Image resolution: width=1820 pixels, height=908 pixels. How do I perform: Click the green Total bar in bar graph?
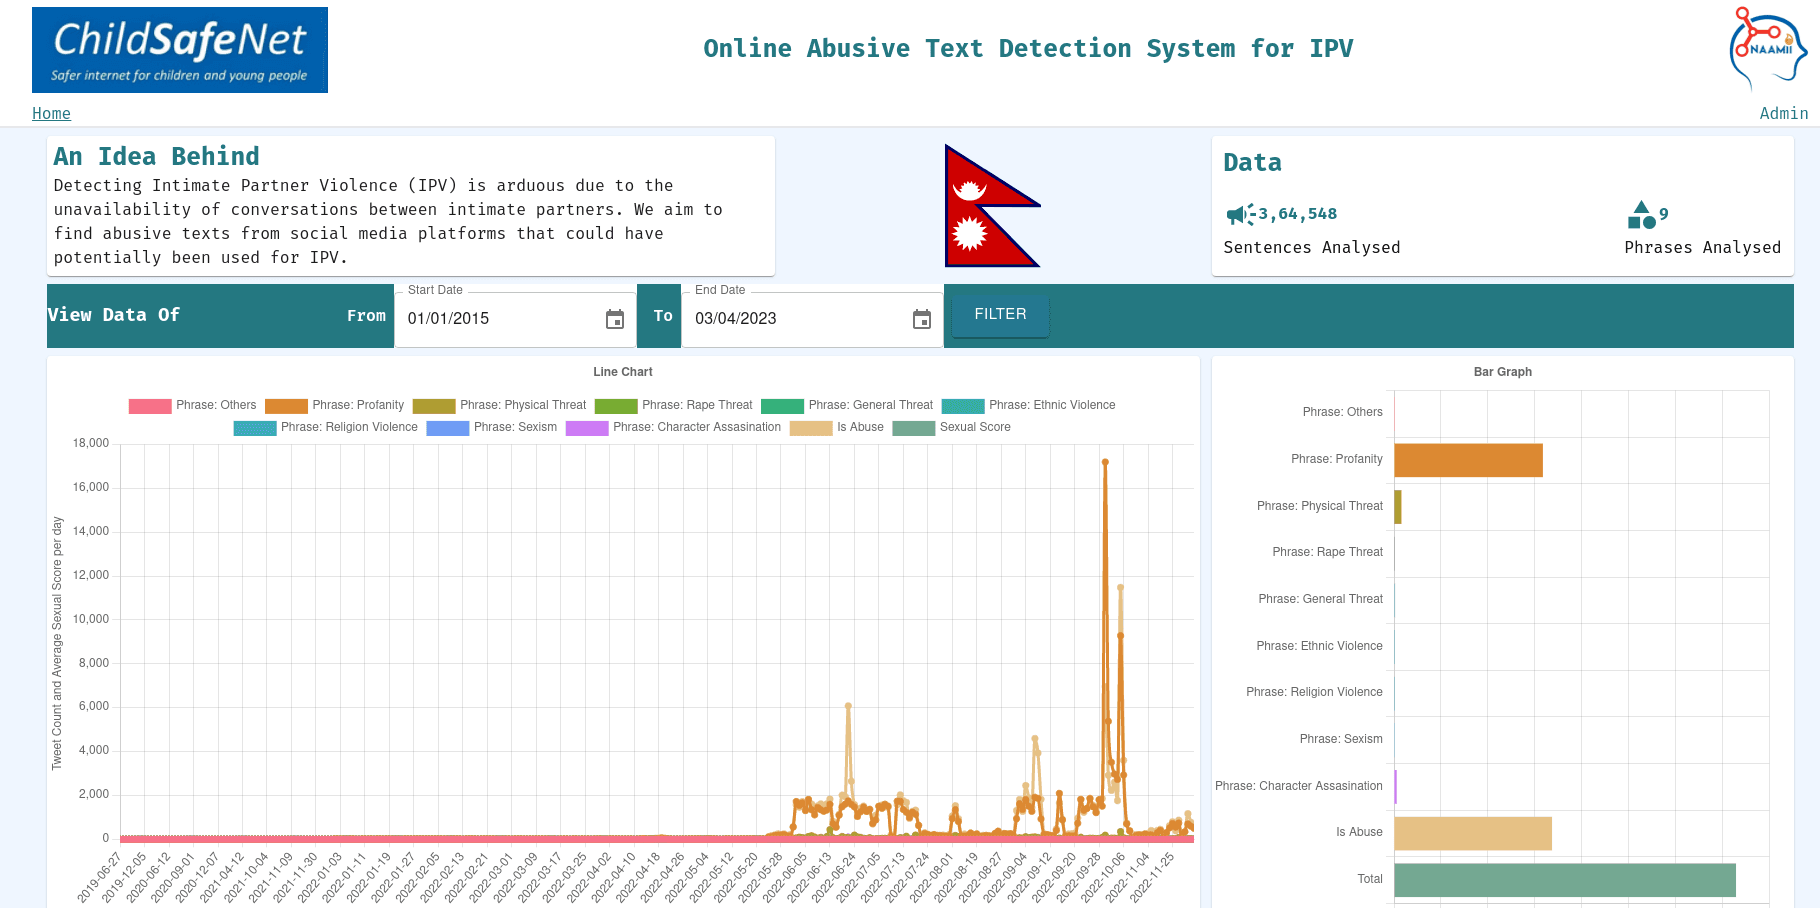[x=1564, y=880]
